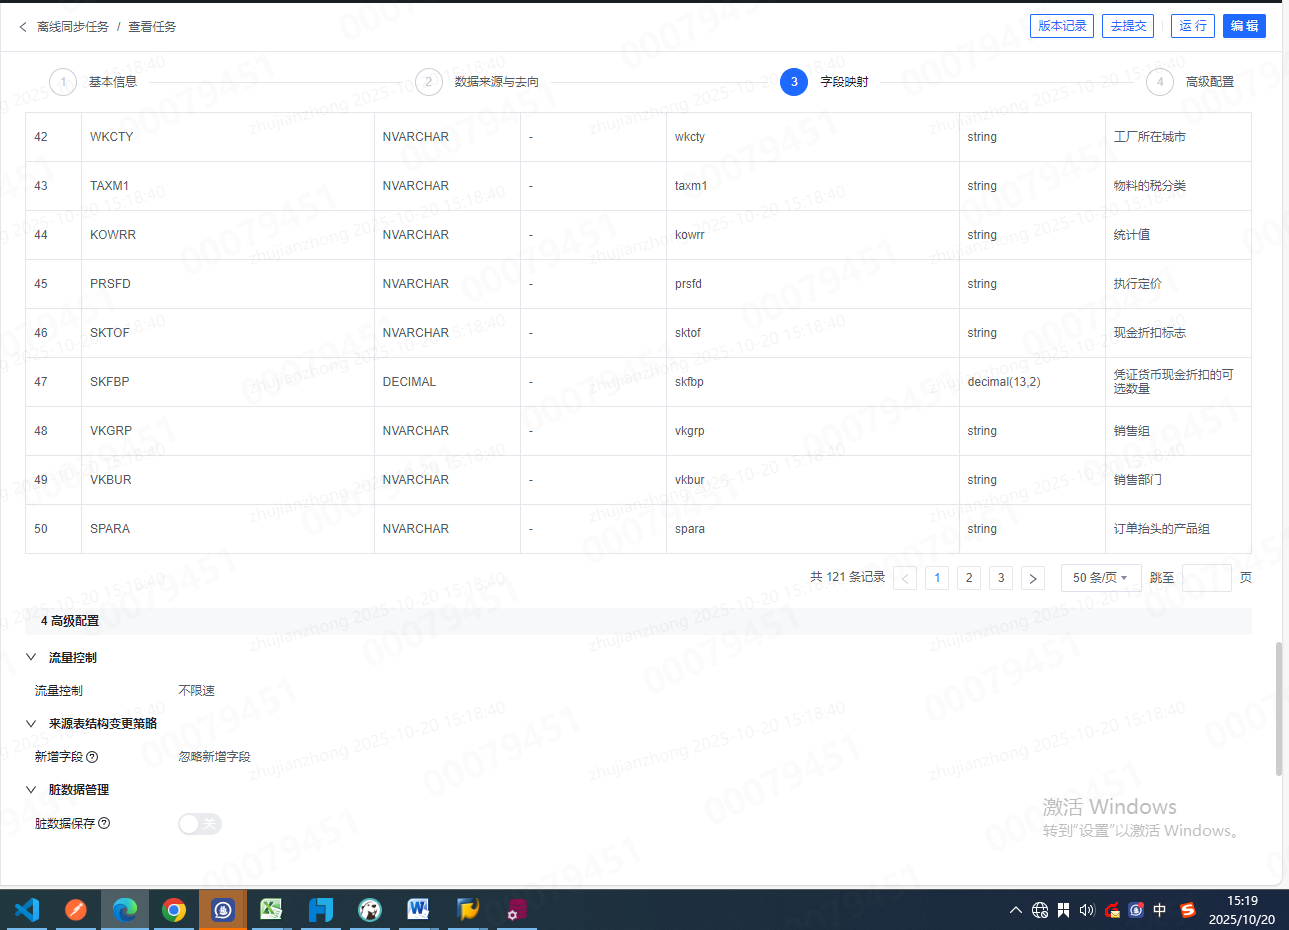
Task: Click the 跳至 page number input
Action: click(1206, 578)
